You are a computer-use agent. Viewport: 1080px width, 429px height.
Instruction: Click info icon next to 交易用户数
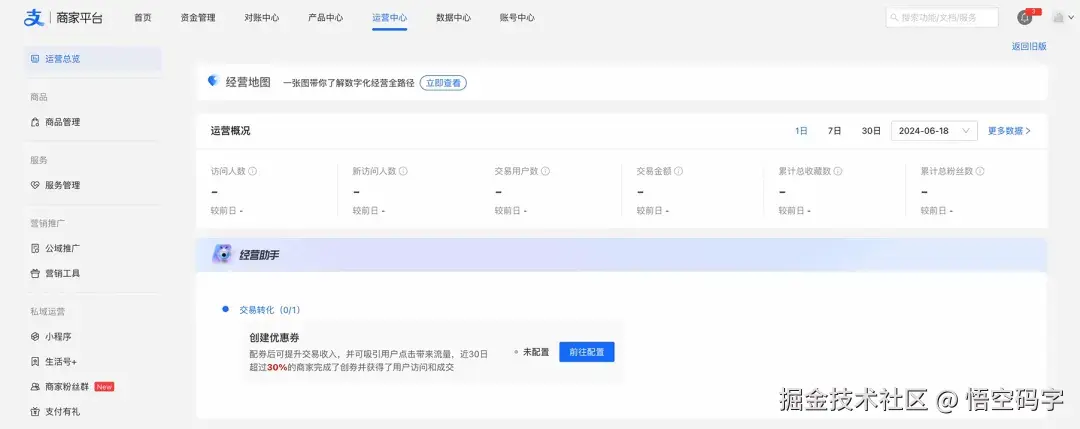[x=546, y=171]
